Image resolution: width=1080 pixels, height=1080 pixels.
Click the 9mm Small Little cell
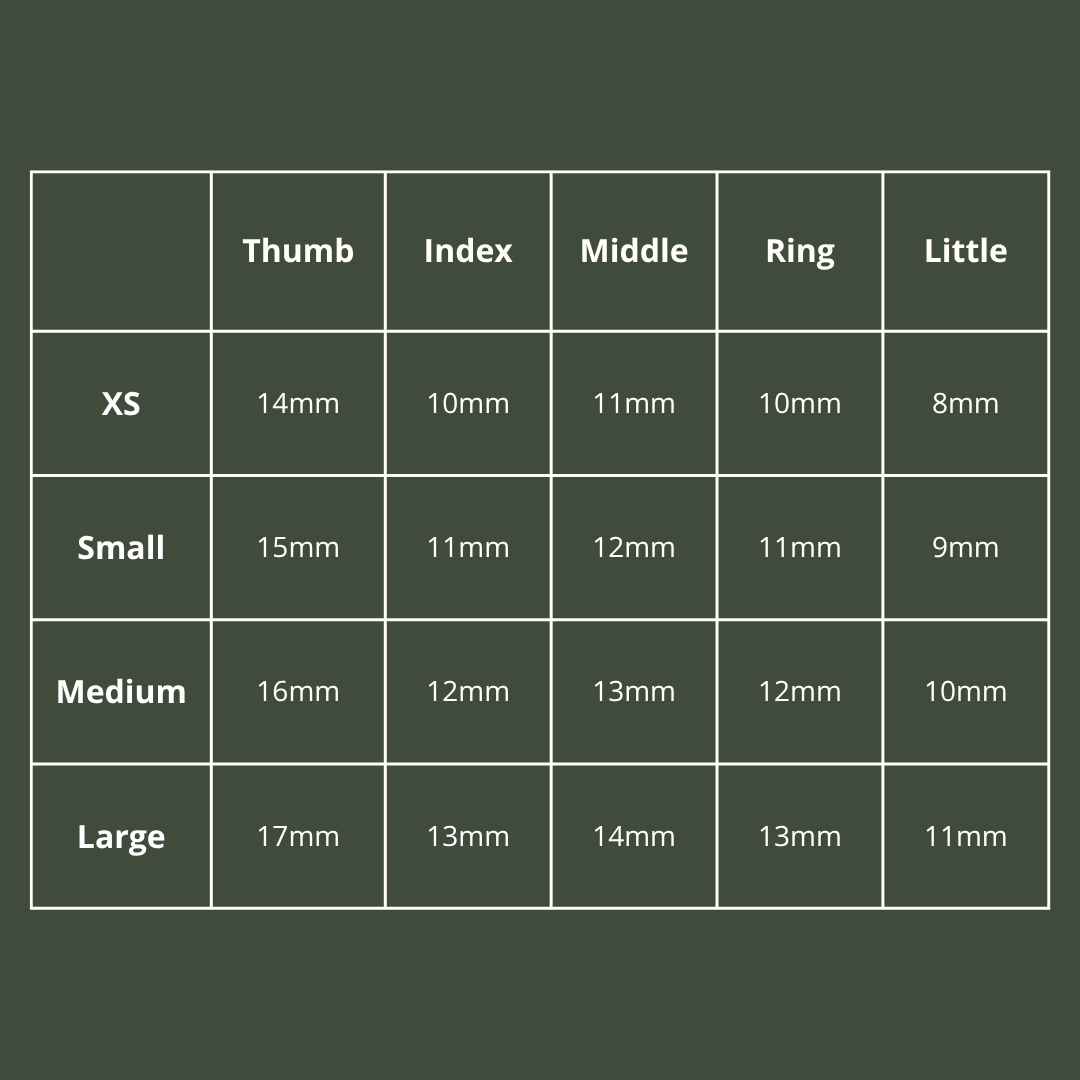click(966, 547)
